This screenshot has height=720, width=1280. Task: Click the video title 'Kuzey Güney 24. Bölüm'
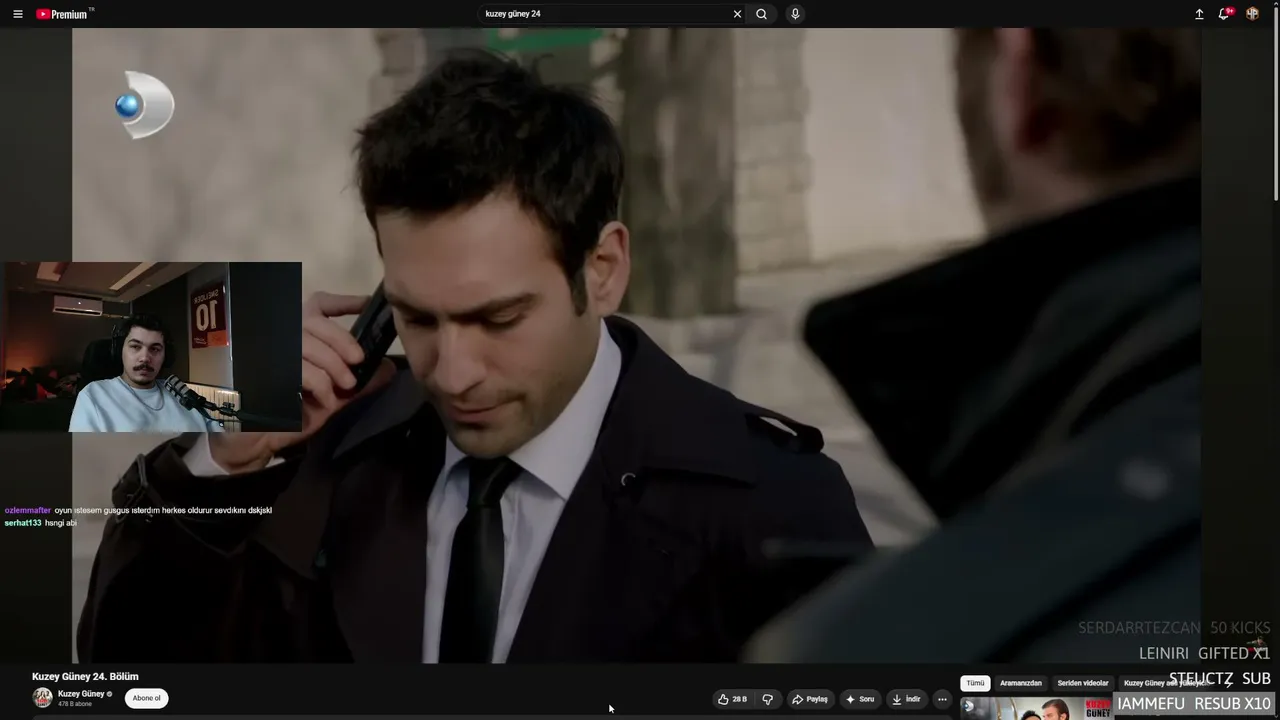click(x=85, y=677)
